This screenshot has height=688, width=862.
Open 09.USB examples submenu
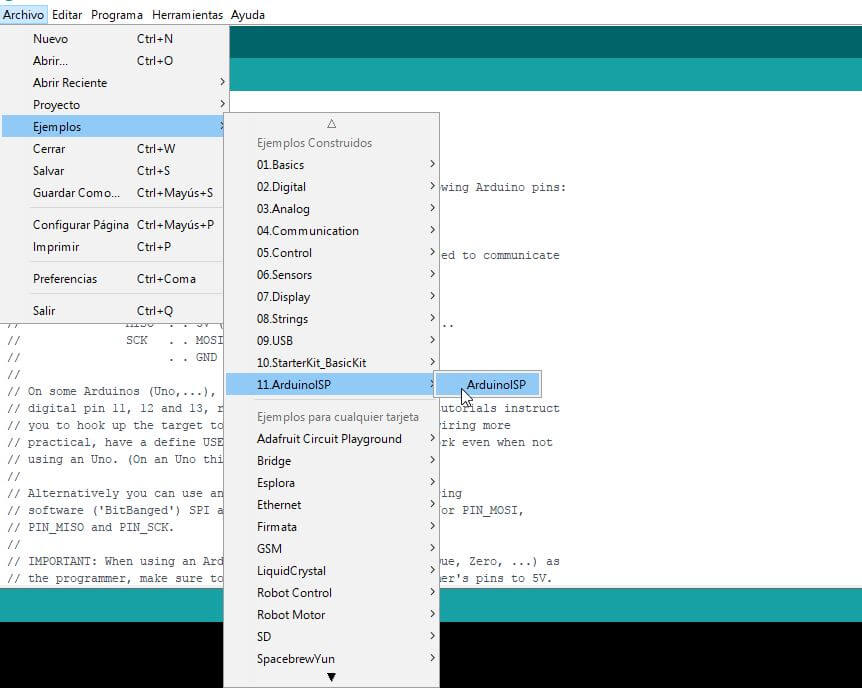(331, 341)
